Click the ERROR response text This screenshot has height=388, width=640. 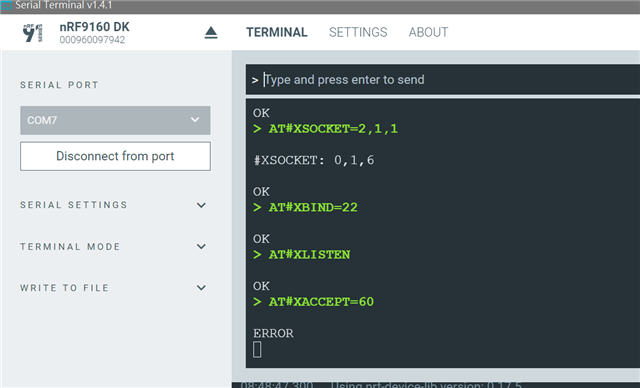coord(273,333)
